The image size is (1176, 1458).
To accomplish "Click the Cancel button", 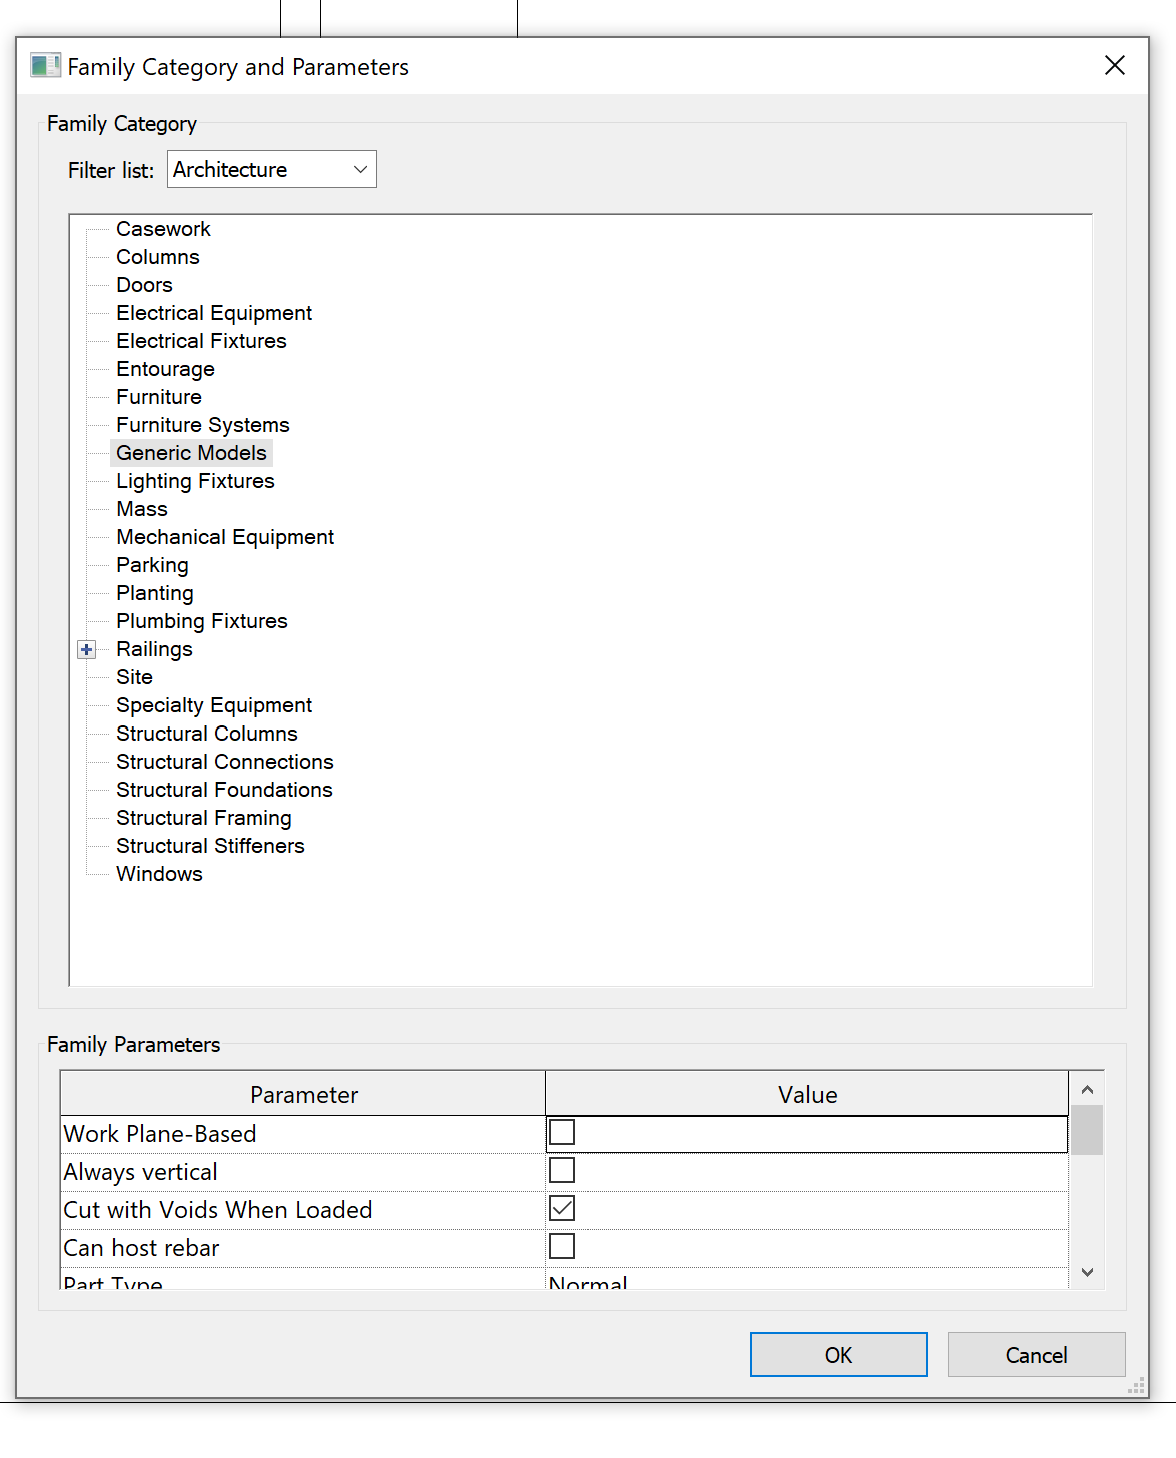I will click(x=1036, y=1354).
